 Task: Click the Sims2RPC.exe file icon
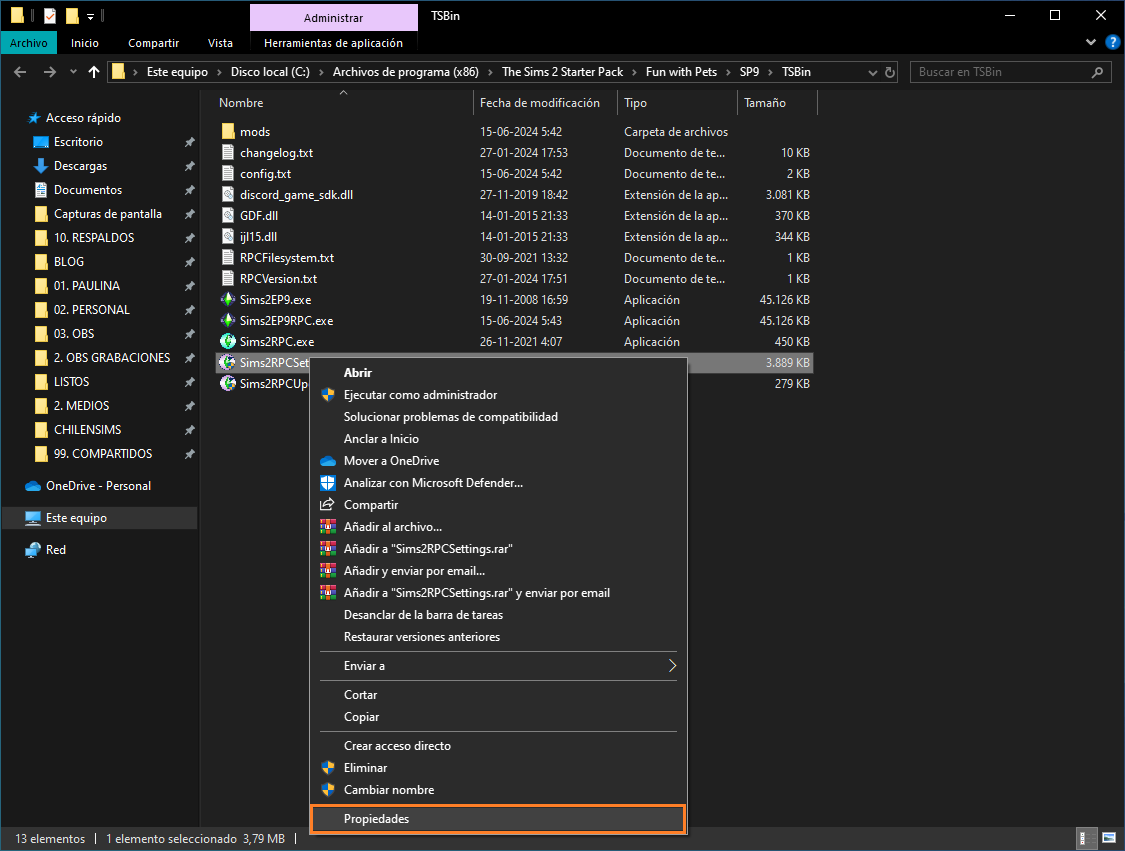[228, 342]
